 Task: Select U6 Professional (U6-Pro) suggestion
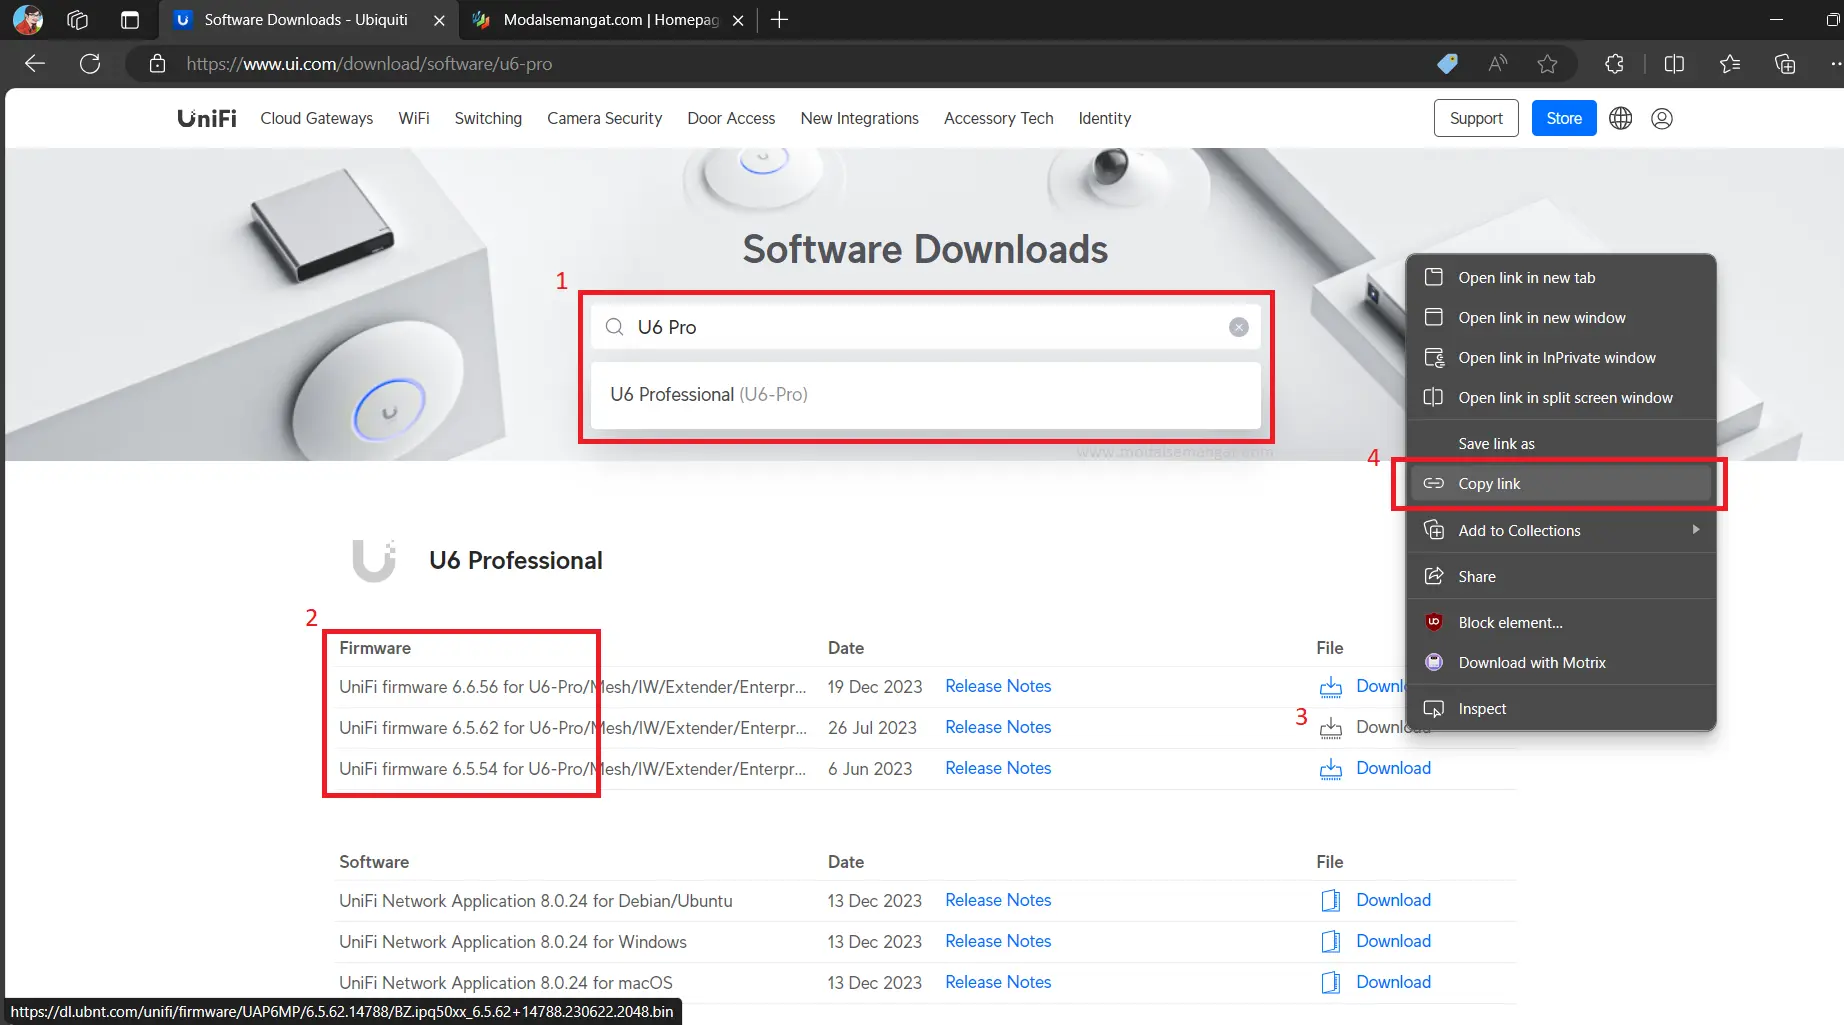coord(925,395)
